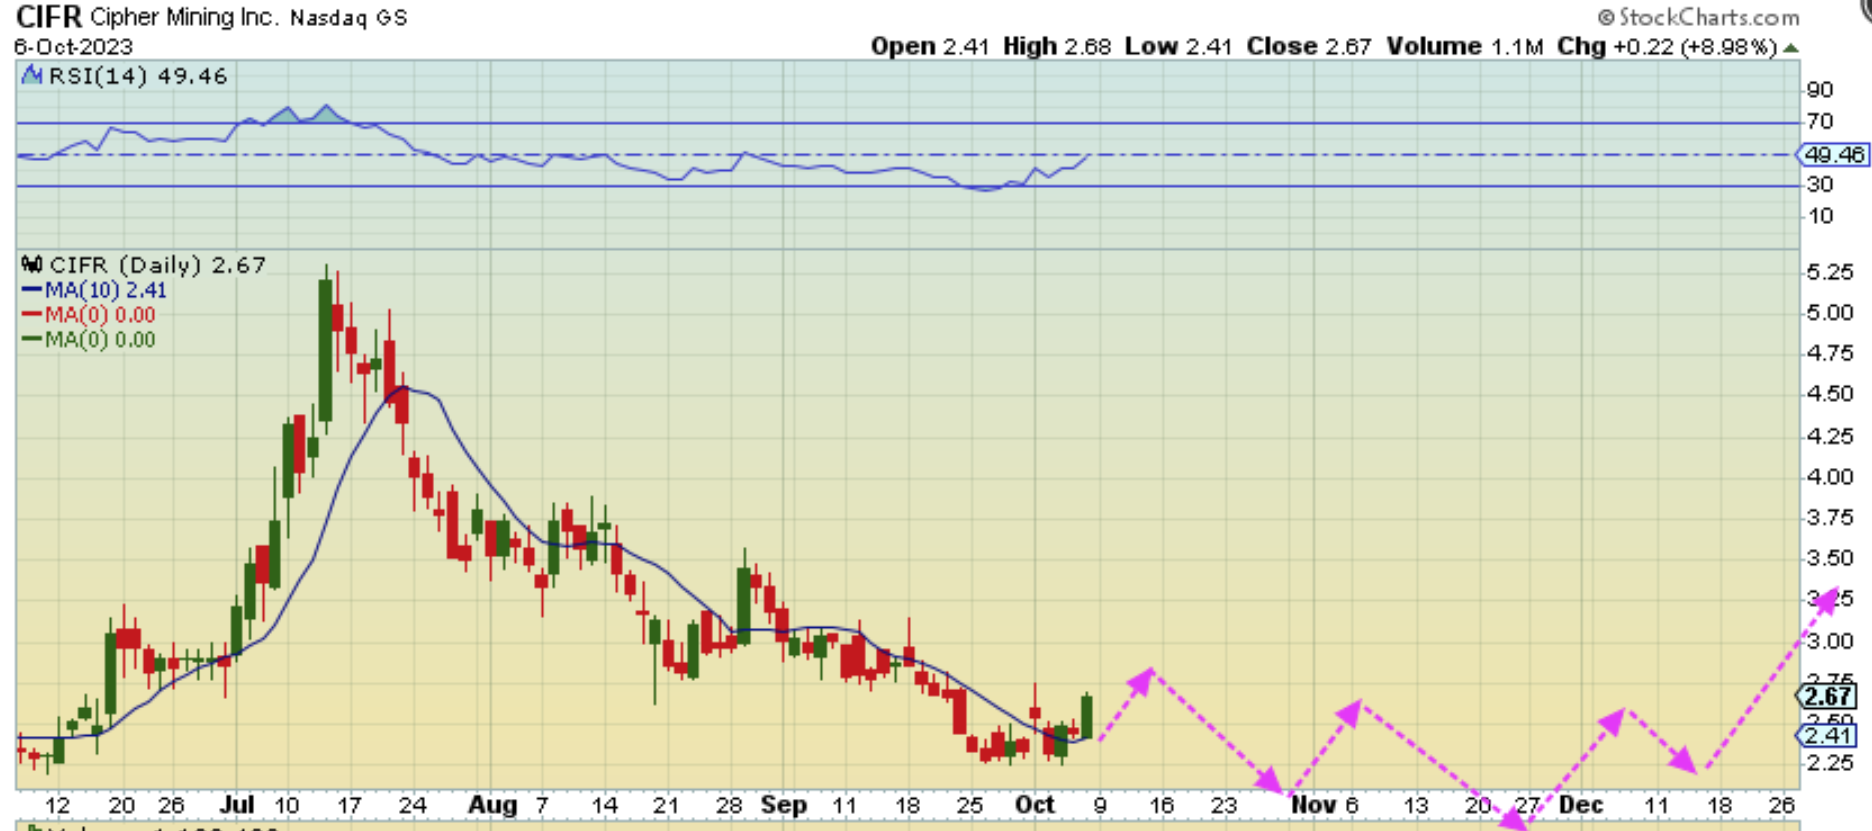Click the 3.75 price axis label
The width and height of the screenshot is (1872, 831).
(x=1830, y=518)
